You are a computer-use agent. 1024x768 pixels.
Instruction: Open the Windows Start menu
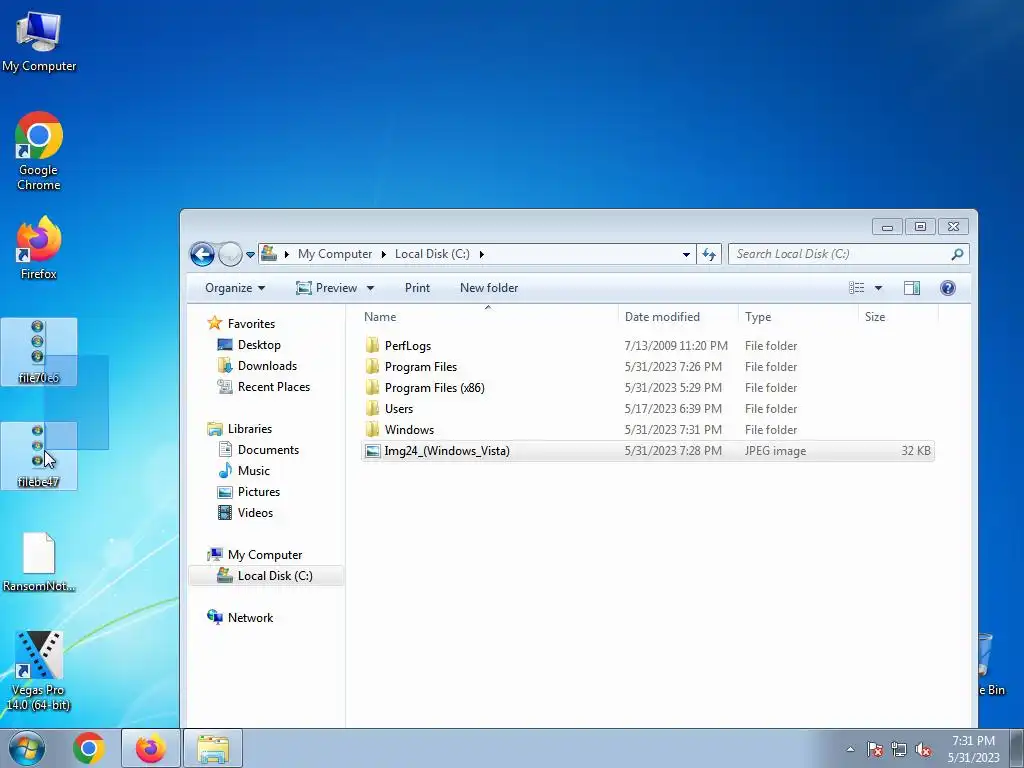click(27, 748)
